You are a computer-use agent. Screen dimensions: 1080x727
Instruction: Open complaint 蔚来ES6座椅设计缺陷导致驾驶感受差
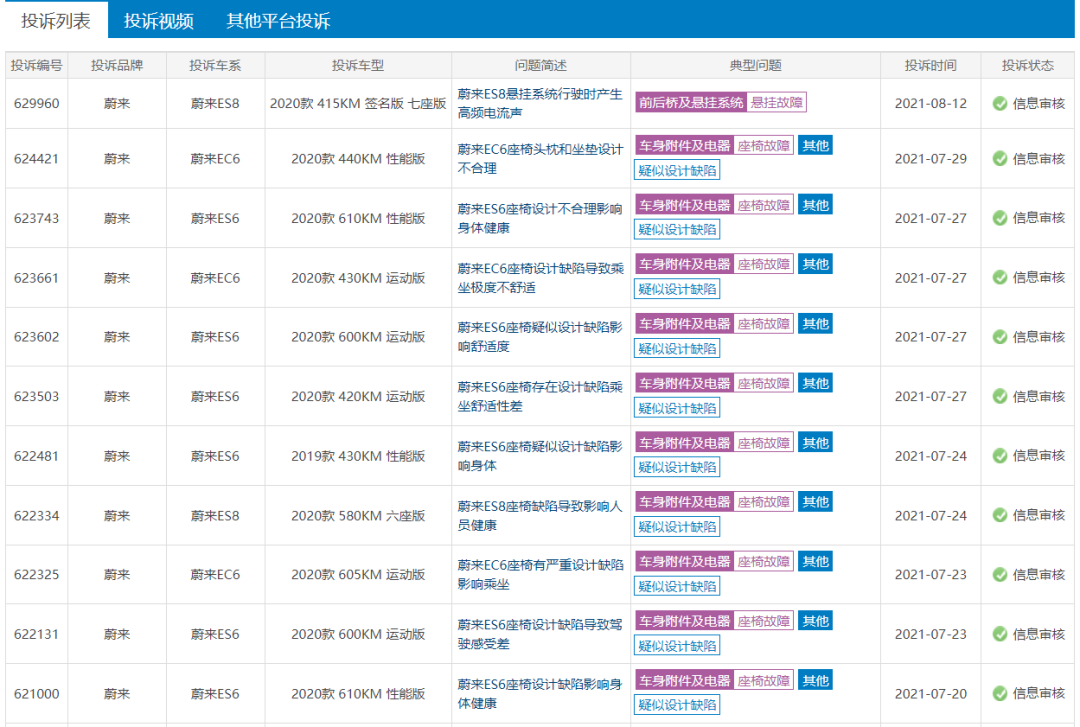click(540, 634)
